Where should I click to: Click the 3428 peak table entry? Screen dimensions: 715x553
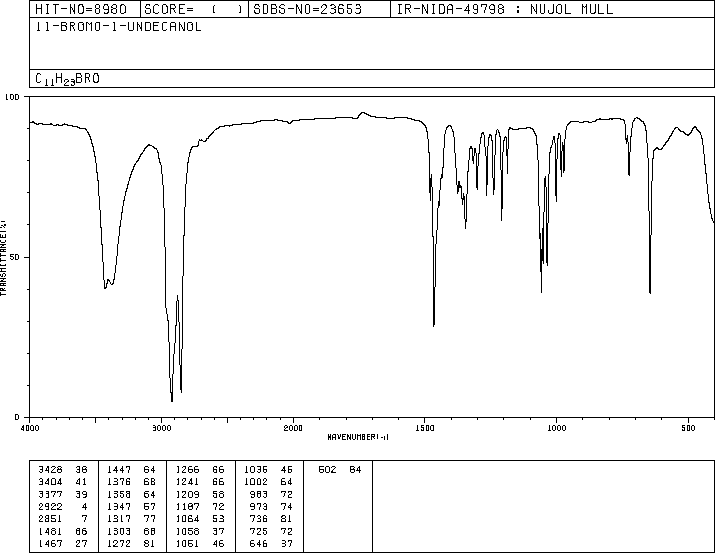click(x=63, y=470)
